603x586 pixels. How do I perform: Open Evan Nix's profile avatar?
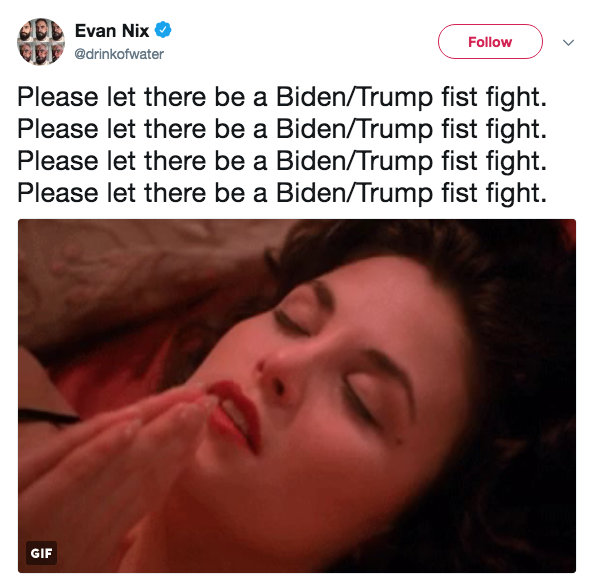(41, 42)
